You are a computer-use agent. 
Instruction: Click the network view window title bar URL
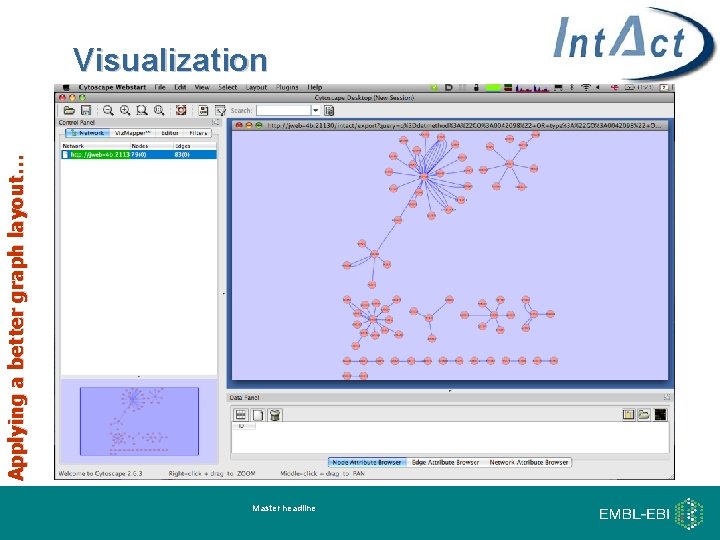(x=464, y=125)
